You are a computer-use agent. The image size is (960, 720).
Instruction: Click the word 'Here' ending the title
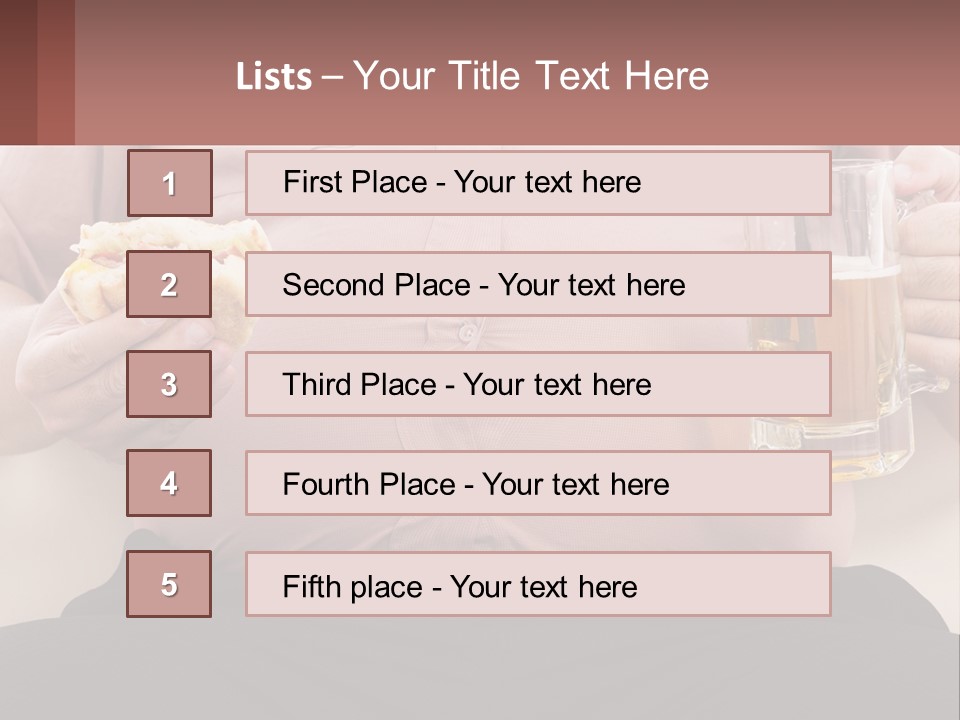click(x=666, y=77)
